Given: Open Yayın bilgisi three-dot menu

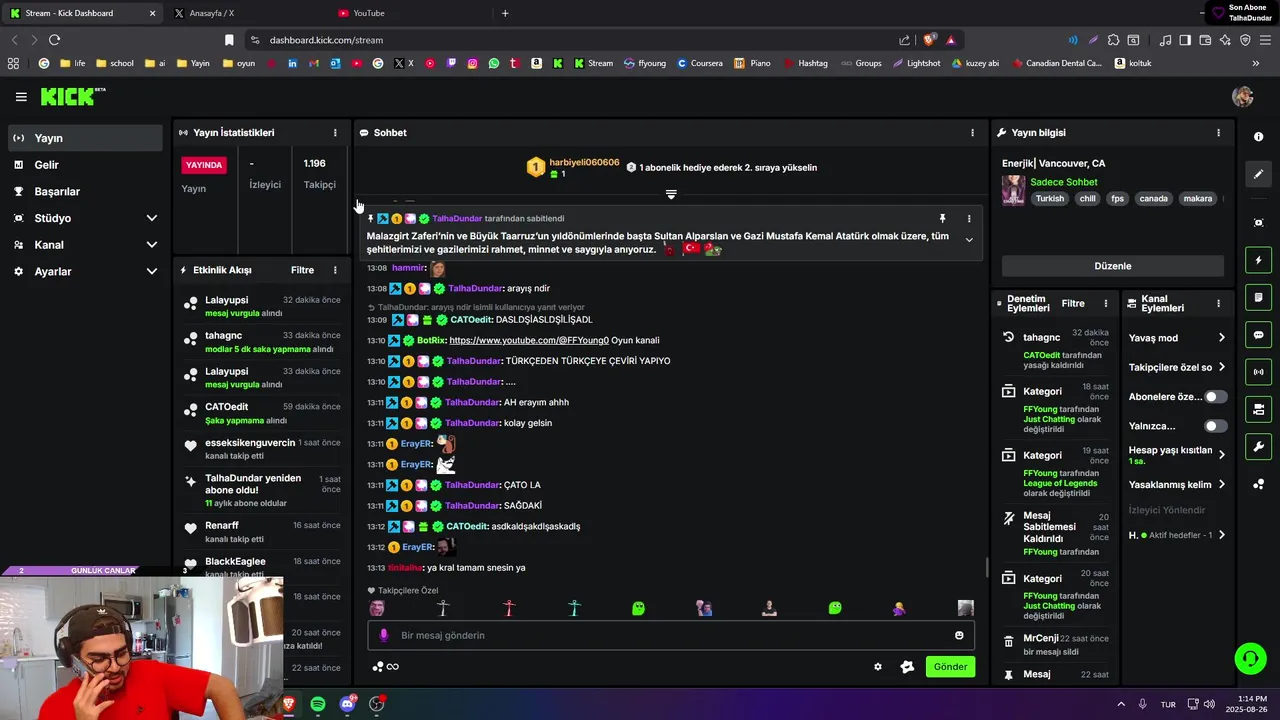Looking at the screenshot, I should click(1218, 132).
